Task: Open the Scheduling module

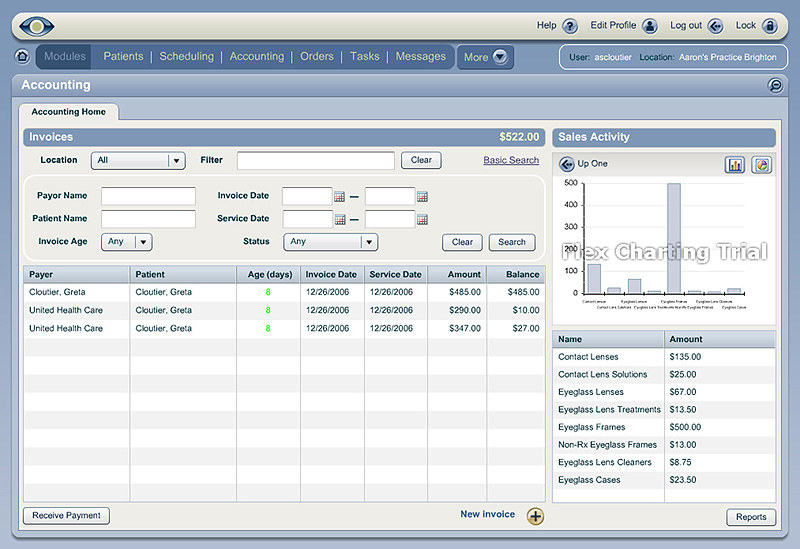Action: [x=187, y=56]
